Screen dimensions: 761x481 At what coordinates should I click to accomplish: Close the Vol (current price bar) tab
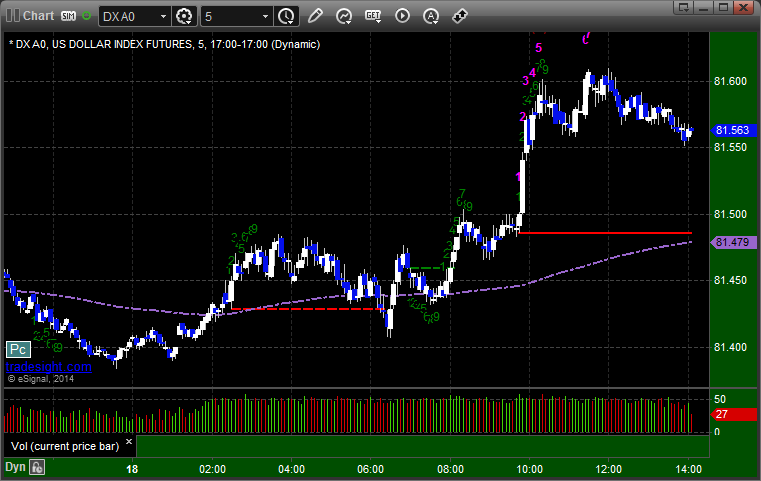(x=129, y=442)
